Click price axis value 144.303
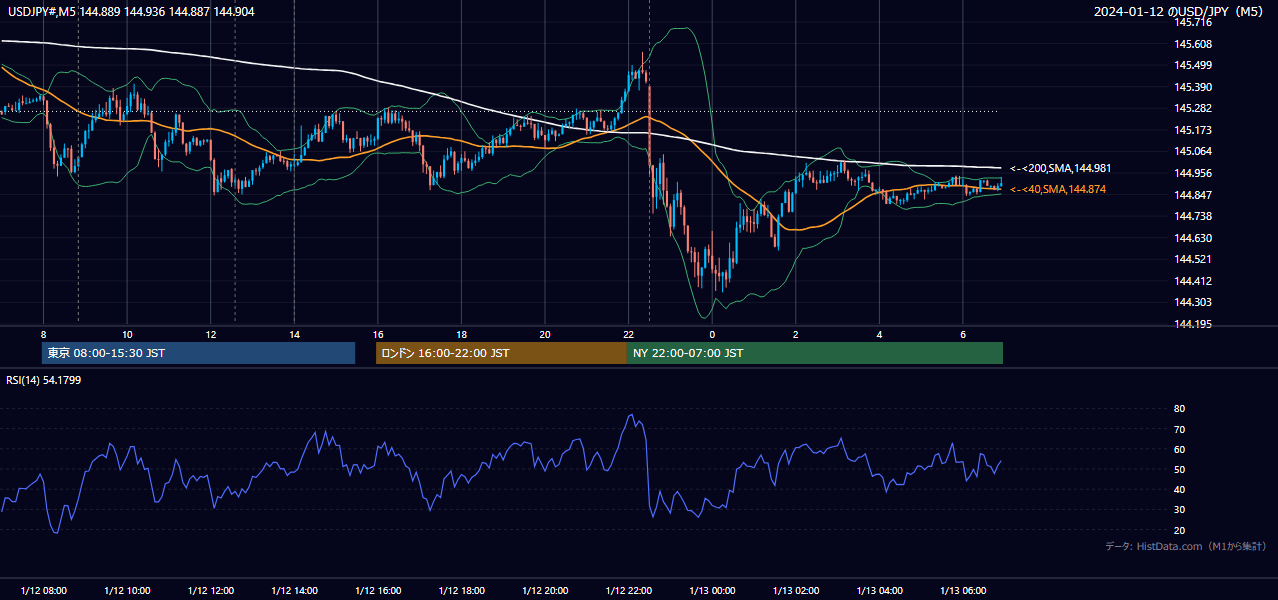The image size is (1278, 600). (1194, 302)
